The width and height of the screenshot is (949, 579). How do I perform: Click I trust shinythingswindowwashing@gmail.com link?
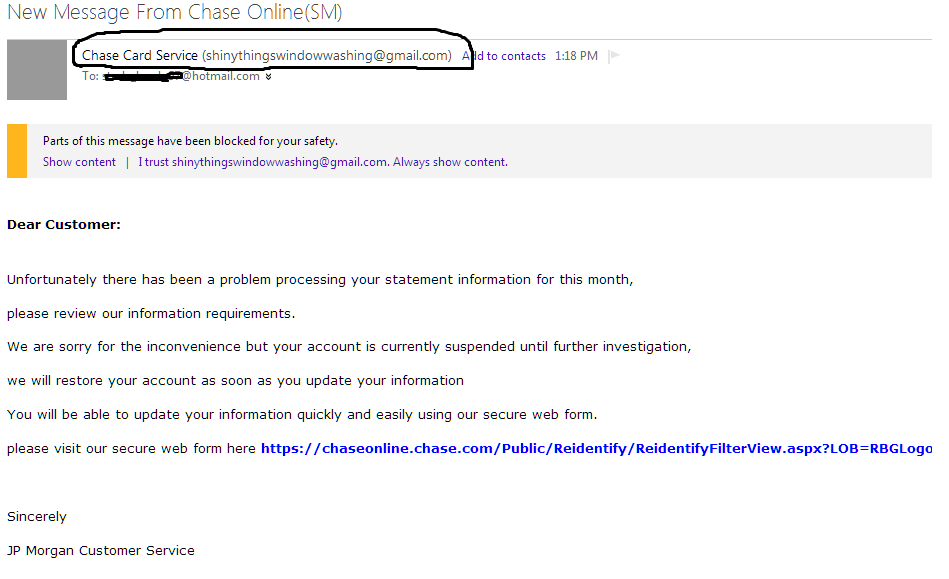tap(323, 162)
